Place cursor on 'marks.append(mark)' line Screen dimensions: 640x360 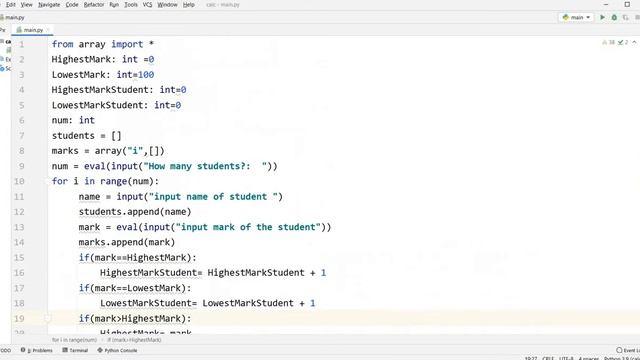tap(127, 242)
